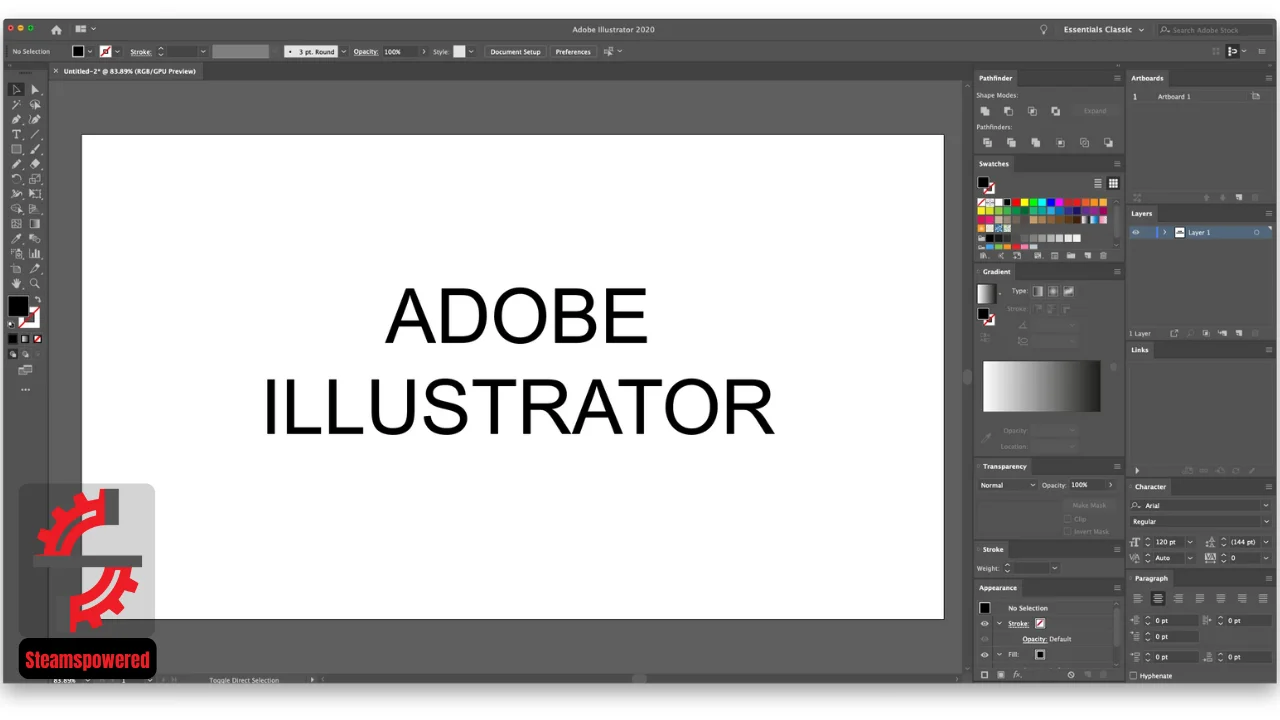This screenshot has height=720, width=1280.
Task: Align paragraph text left
Action: (1137, 598)
